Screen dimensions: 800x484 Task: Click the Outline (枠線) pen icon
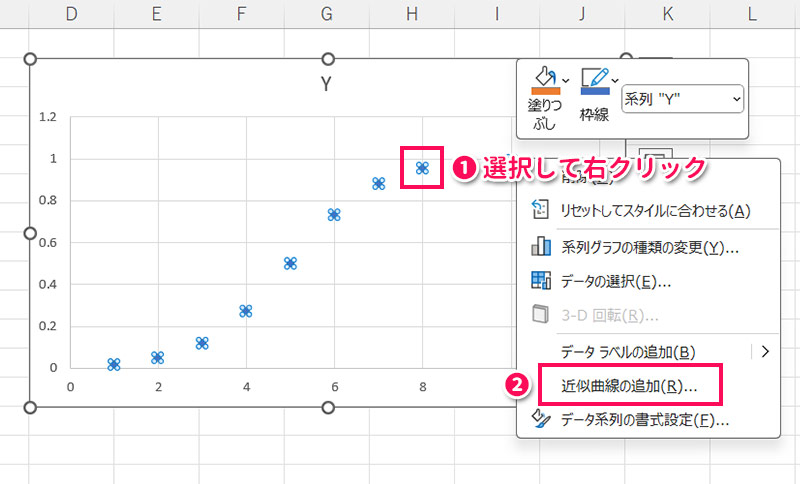tap(594, 77)
